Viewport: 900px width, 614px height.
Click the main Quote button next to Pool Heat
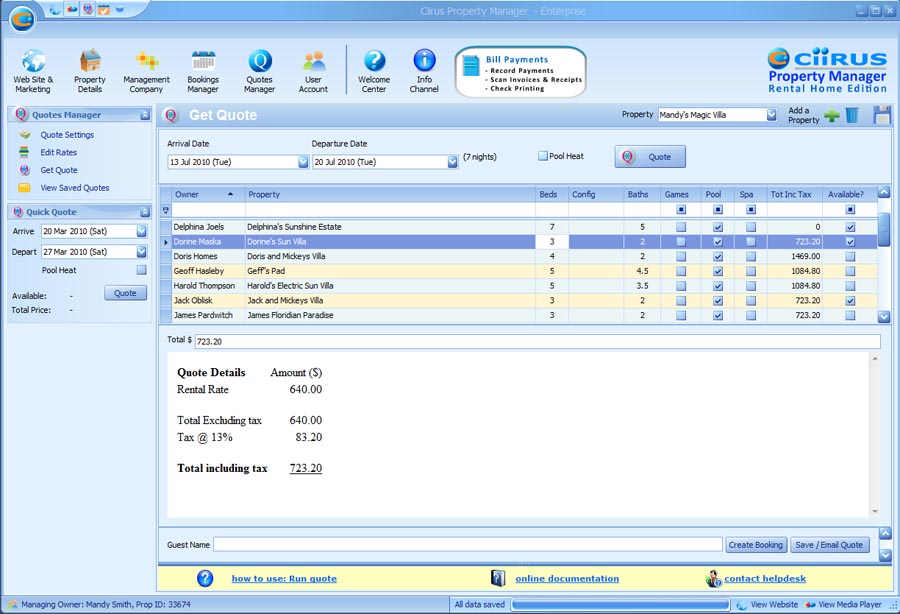[650, 157]
